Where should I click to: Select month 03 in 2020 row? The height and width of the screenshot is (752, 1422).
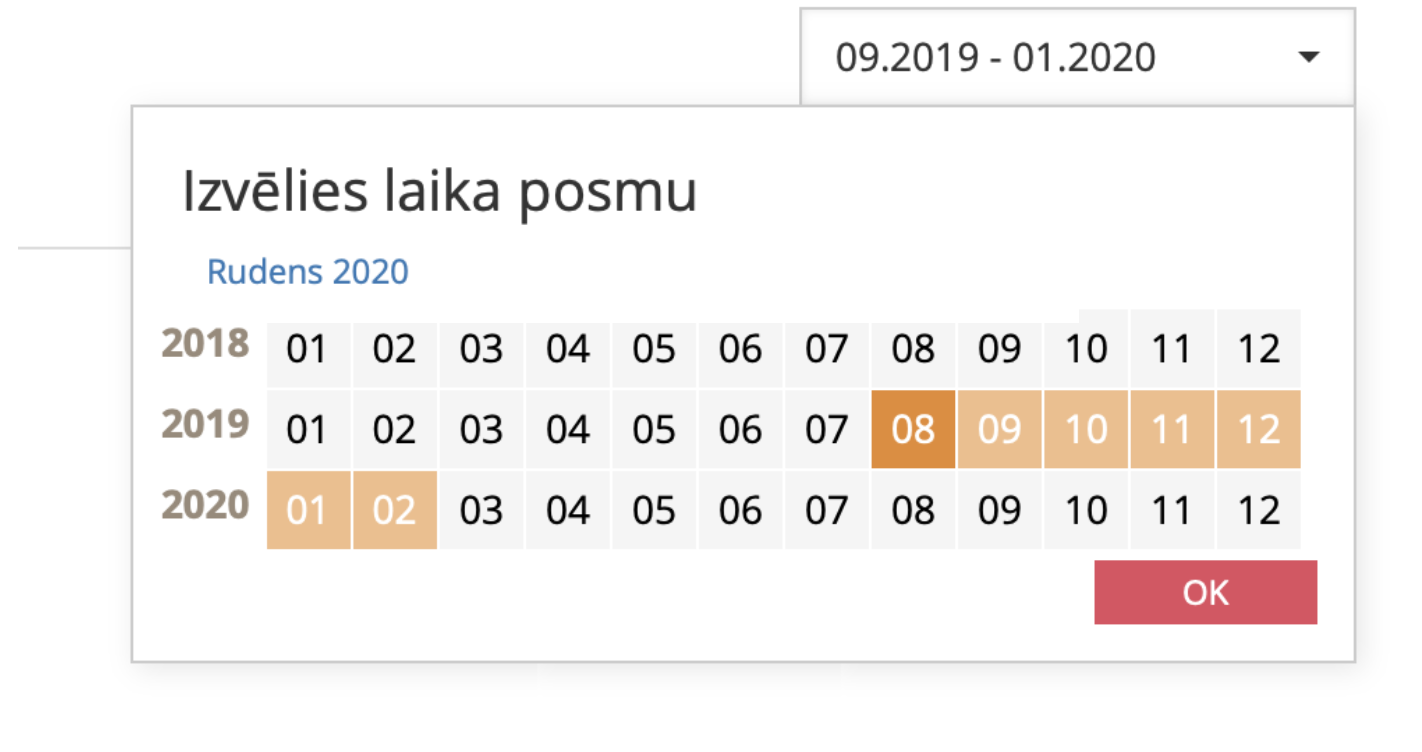point(481,511)
